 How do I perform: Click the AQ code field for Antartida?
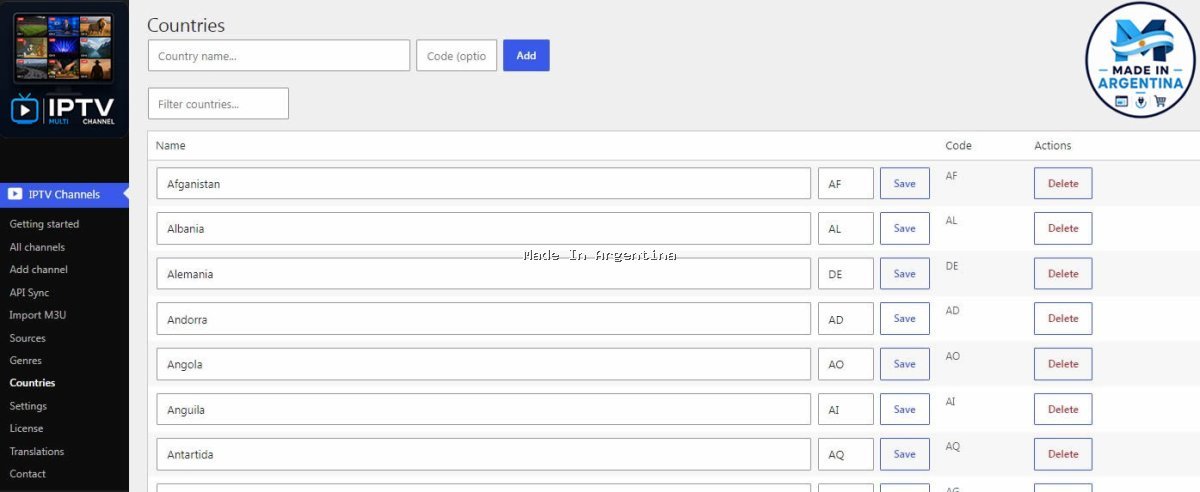pyautogui.click(x=846, y=454)
